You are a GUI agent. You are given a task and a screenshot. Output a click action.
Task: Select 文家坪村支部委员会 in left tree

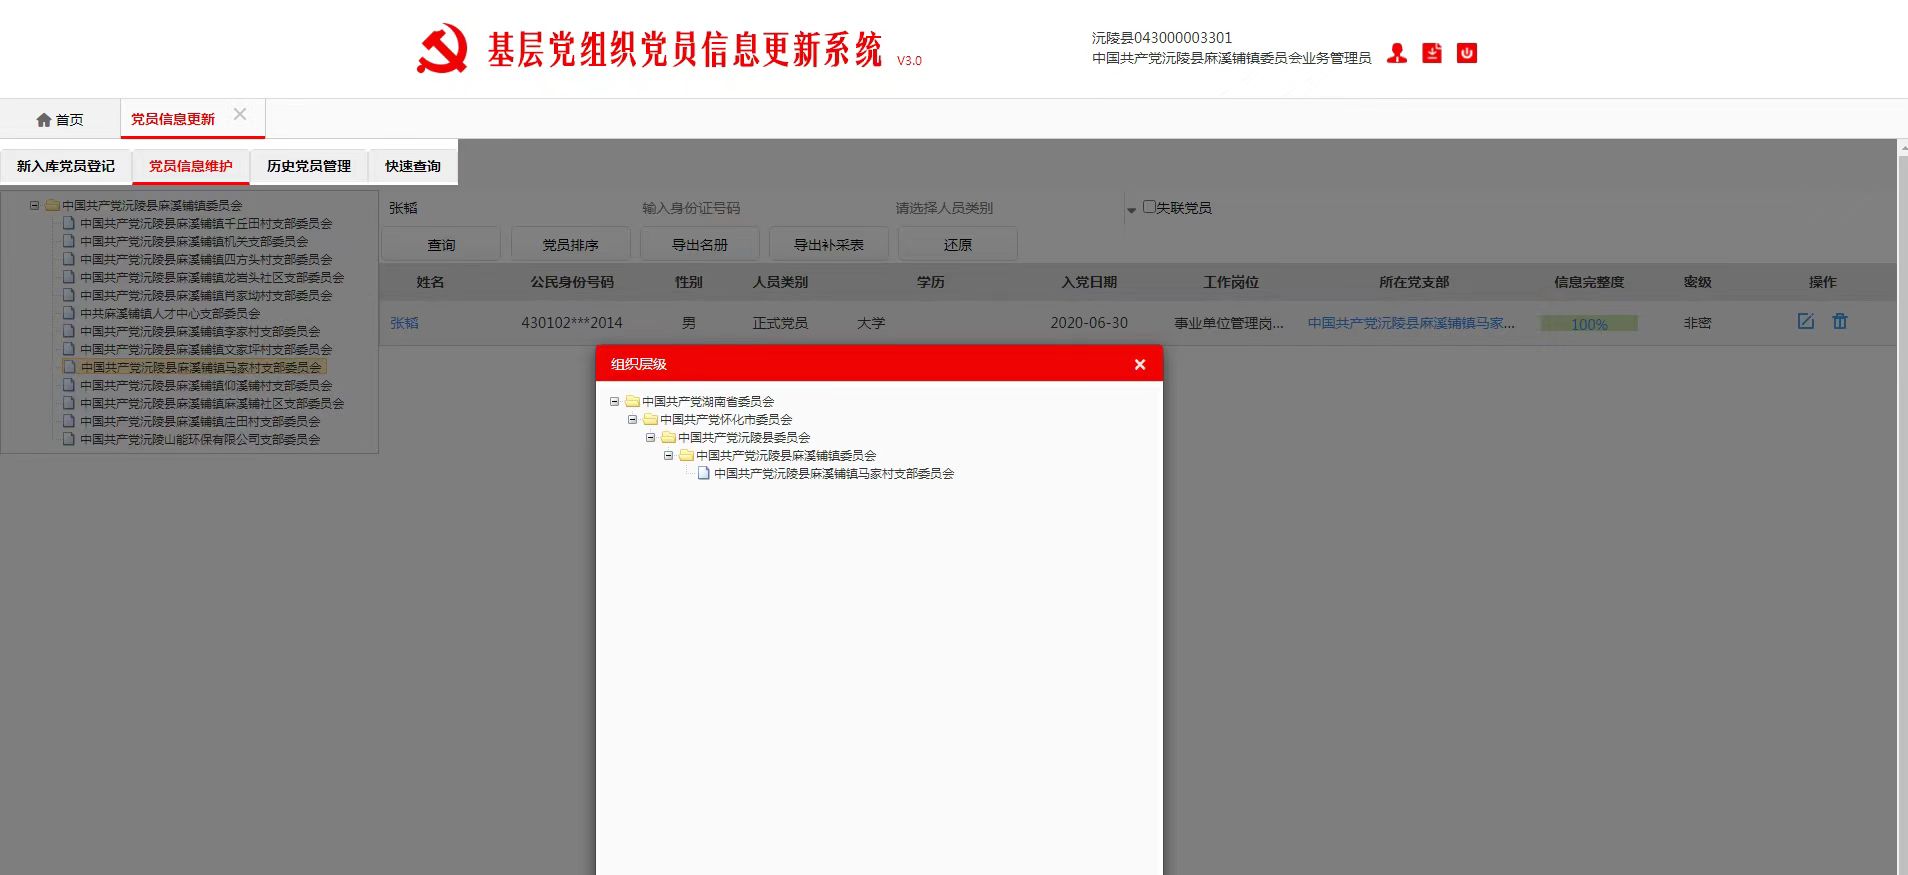(206, 350)
